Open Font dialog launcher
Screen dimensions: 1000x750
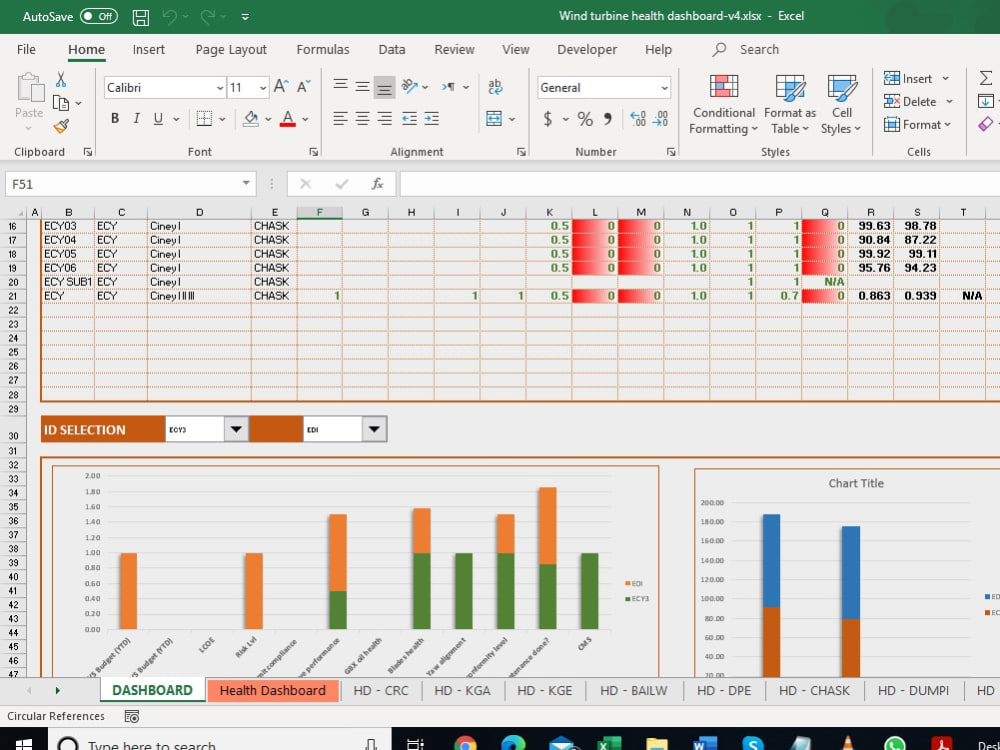[x=313, y=152]
